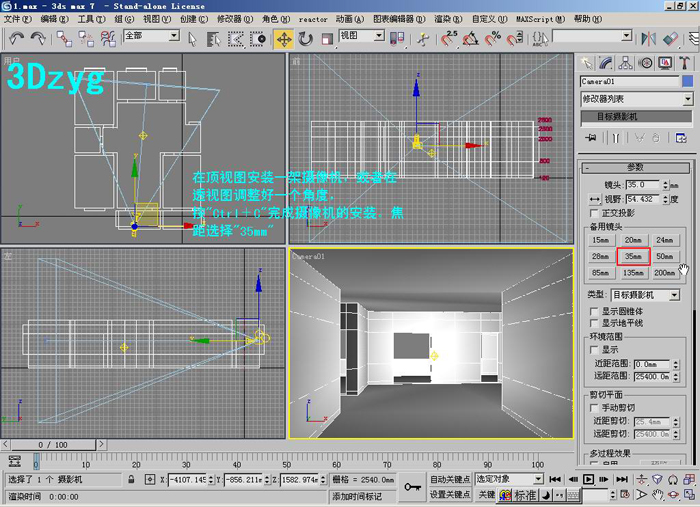Activate the Select and Move tool
Screen dimensions: 700x507
click(x=283, y=39)
